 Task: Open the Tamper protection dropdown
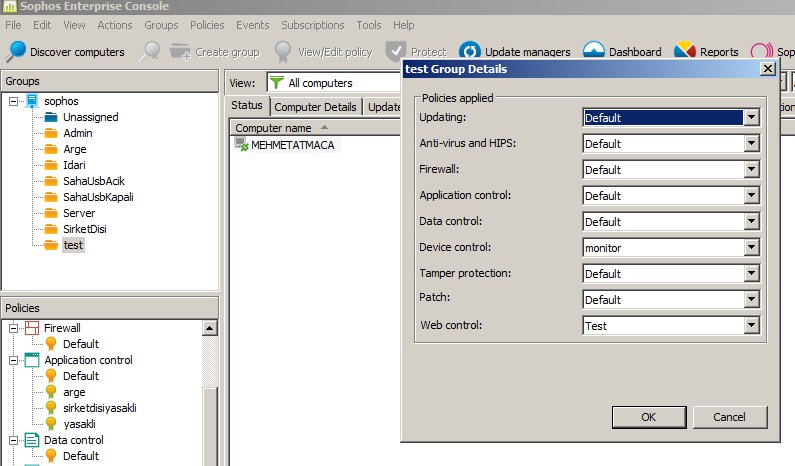(x=751, y=274)
